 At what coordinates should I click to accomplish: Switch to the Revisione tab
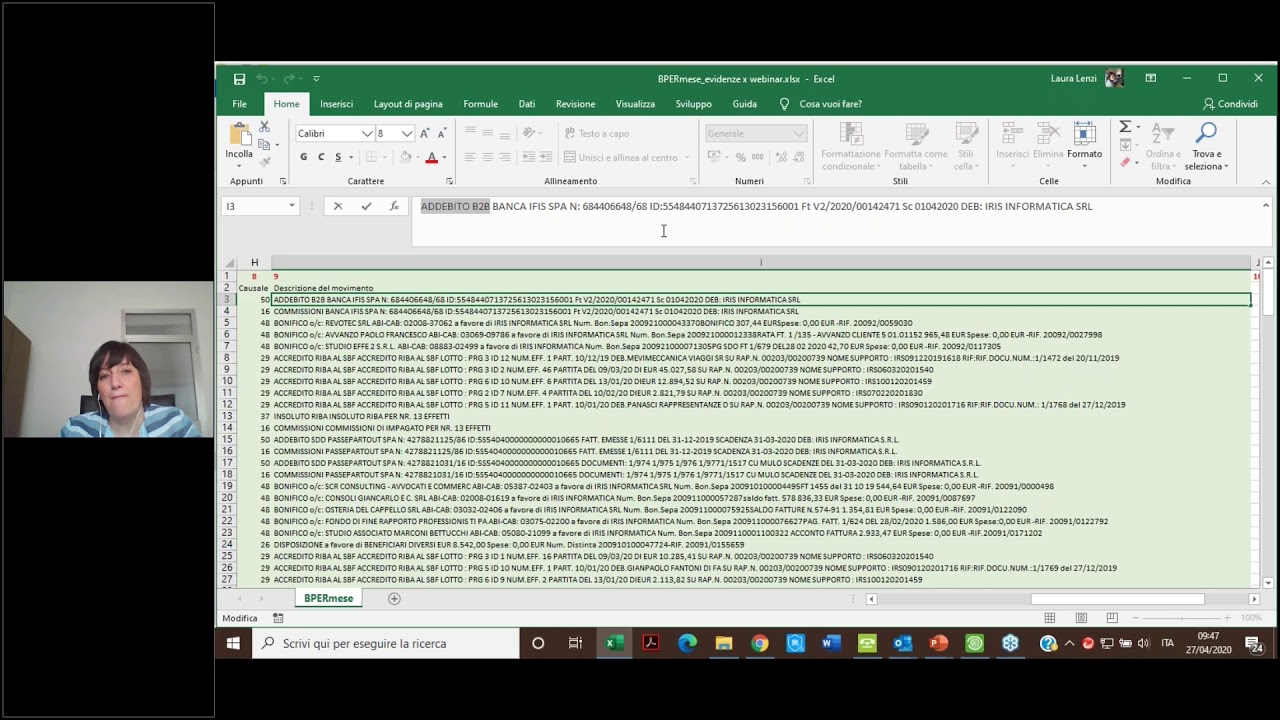[575, 104]
